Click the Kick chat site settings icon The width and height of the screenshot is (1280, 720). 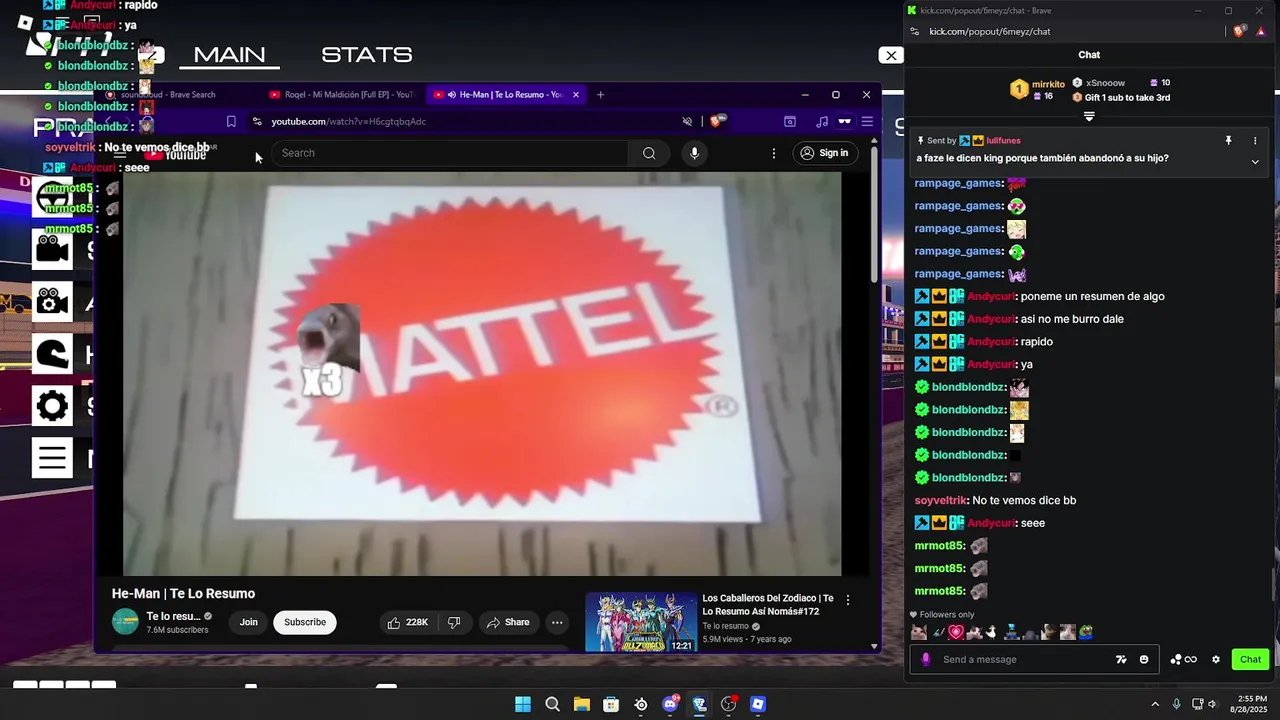(915, 31)
